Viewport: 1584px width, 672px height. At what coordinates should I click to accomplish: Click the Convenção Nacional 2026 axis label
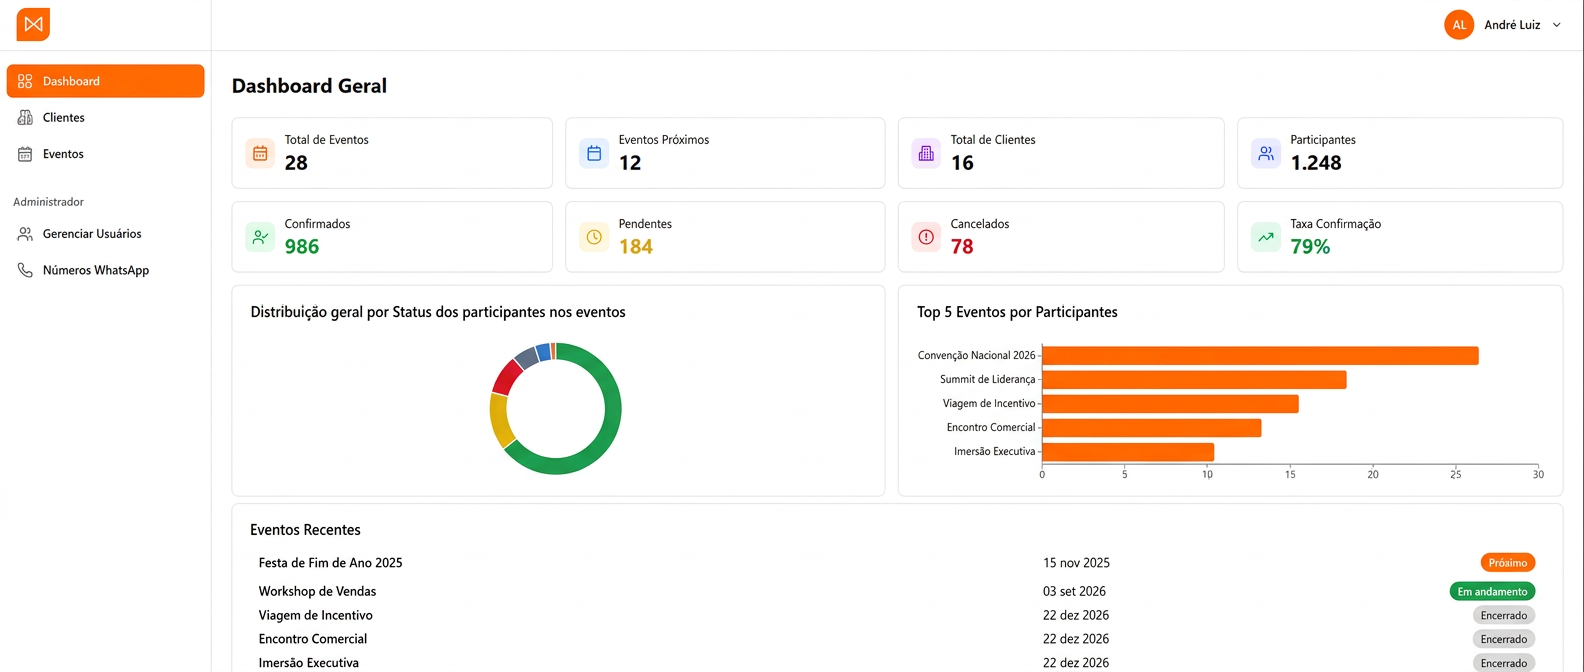(977, 355)
